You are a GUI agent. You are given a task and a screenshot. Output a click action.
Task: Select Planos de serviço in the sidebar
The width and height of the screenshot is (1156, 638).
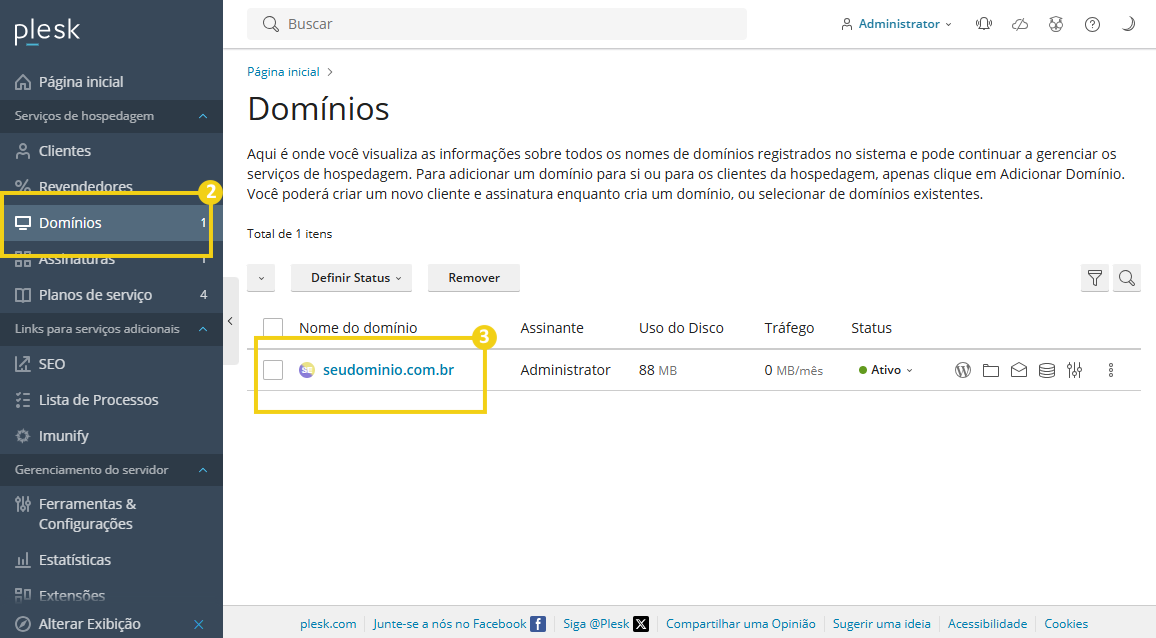click(95, 294)
